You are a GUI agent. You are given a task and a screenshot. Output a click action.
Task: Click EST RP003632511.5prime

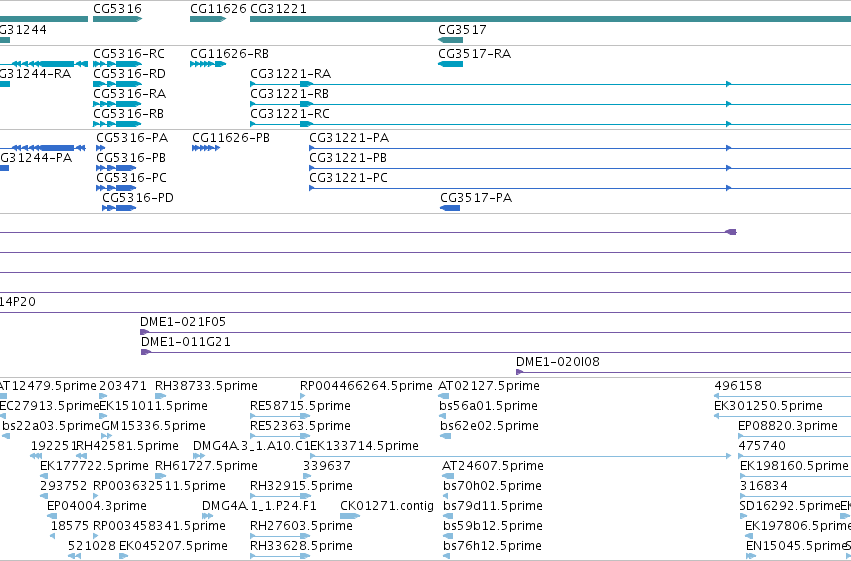coord(160,486)
